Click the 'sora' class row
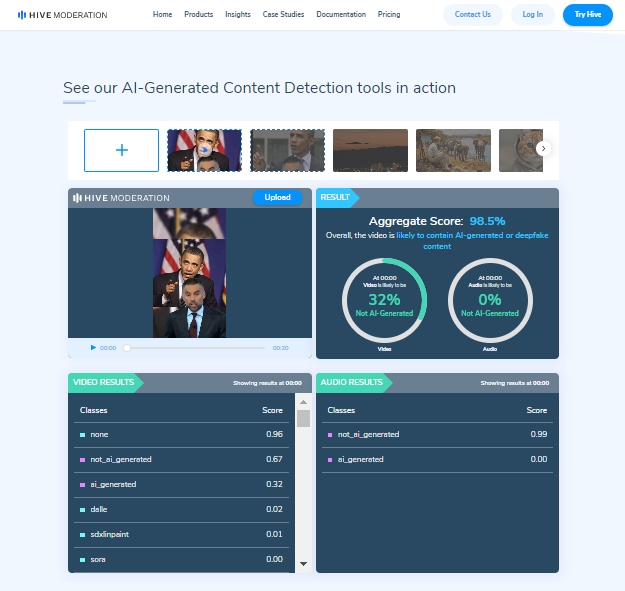Image resolution: width=625 pixels, height=591 pixels. (x=181, y=560)
